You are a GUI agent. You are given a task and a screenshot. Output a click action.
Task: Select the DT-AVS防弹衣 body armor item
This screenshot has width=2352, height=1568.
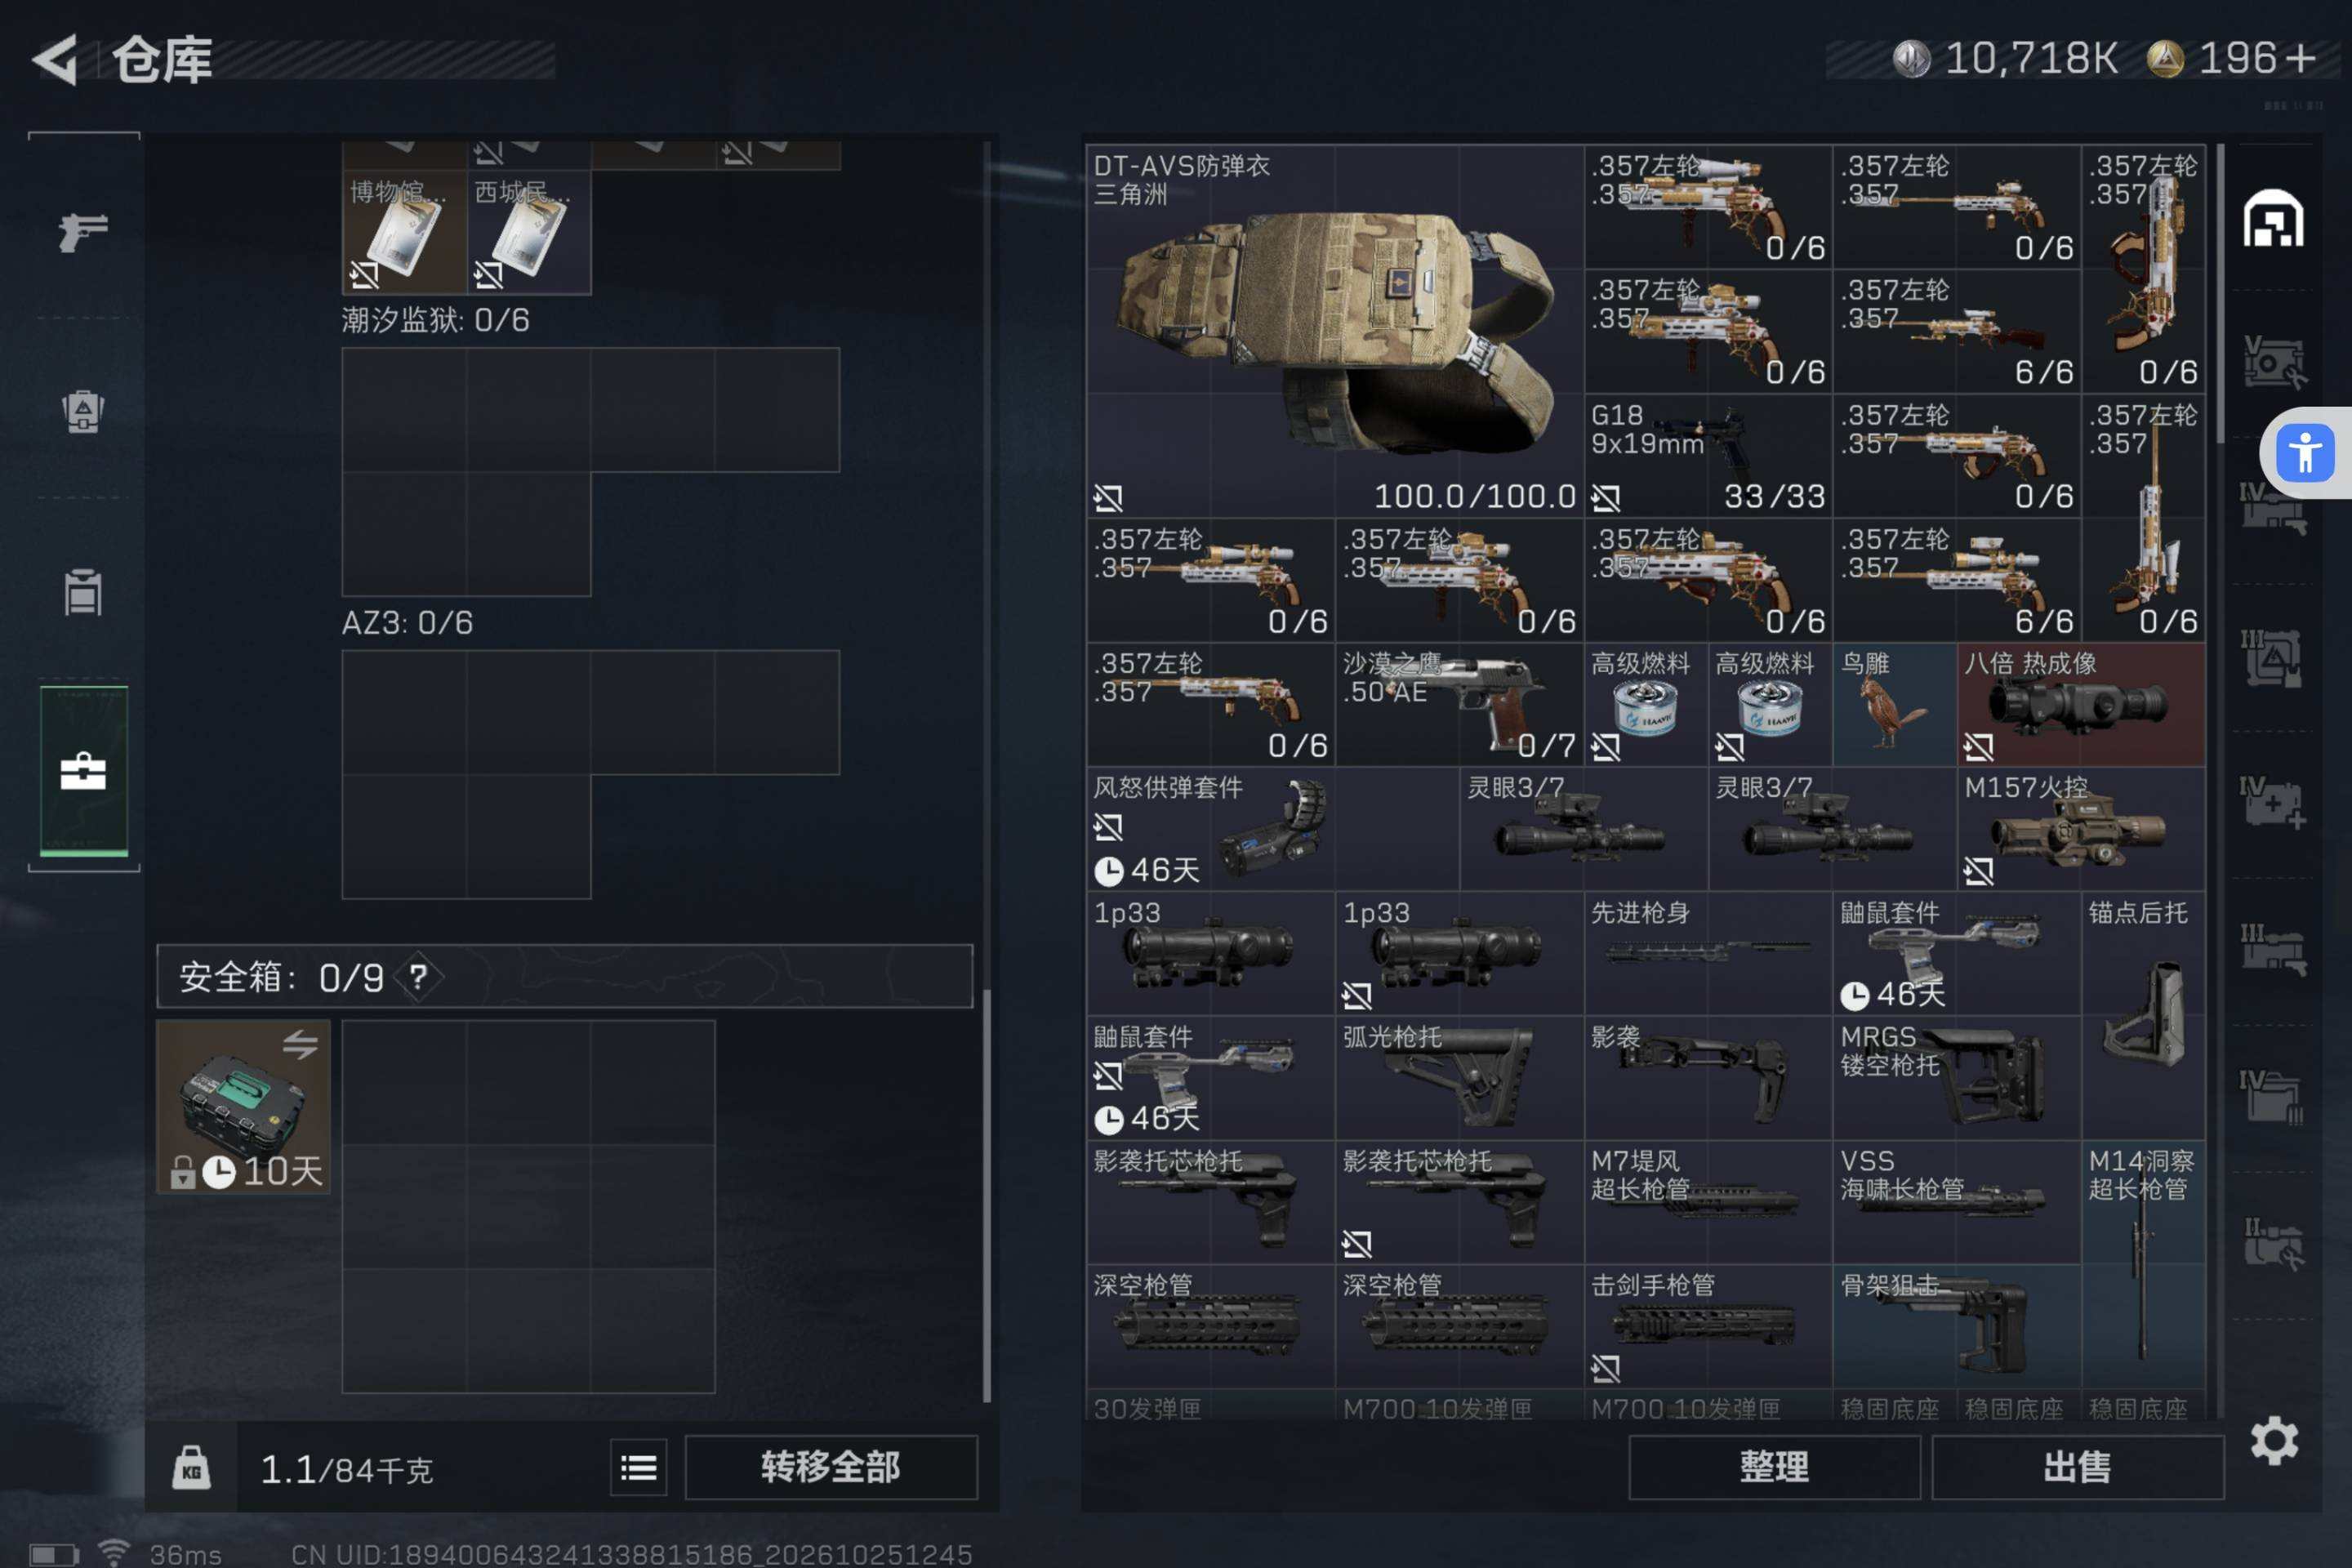click(x=1335, y=331)
